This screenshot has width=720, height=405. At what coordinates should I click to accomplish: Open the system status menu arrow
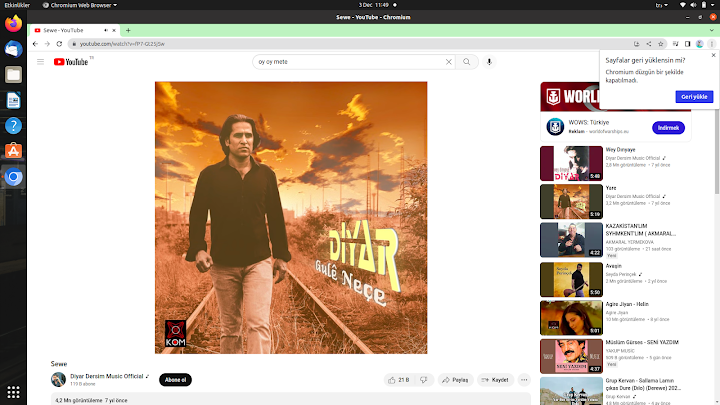713,5
